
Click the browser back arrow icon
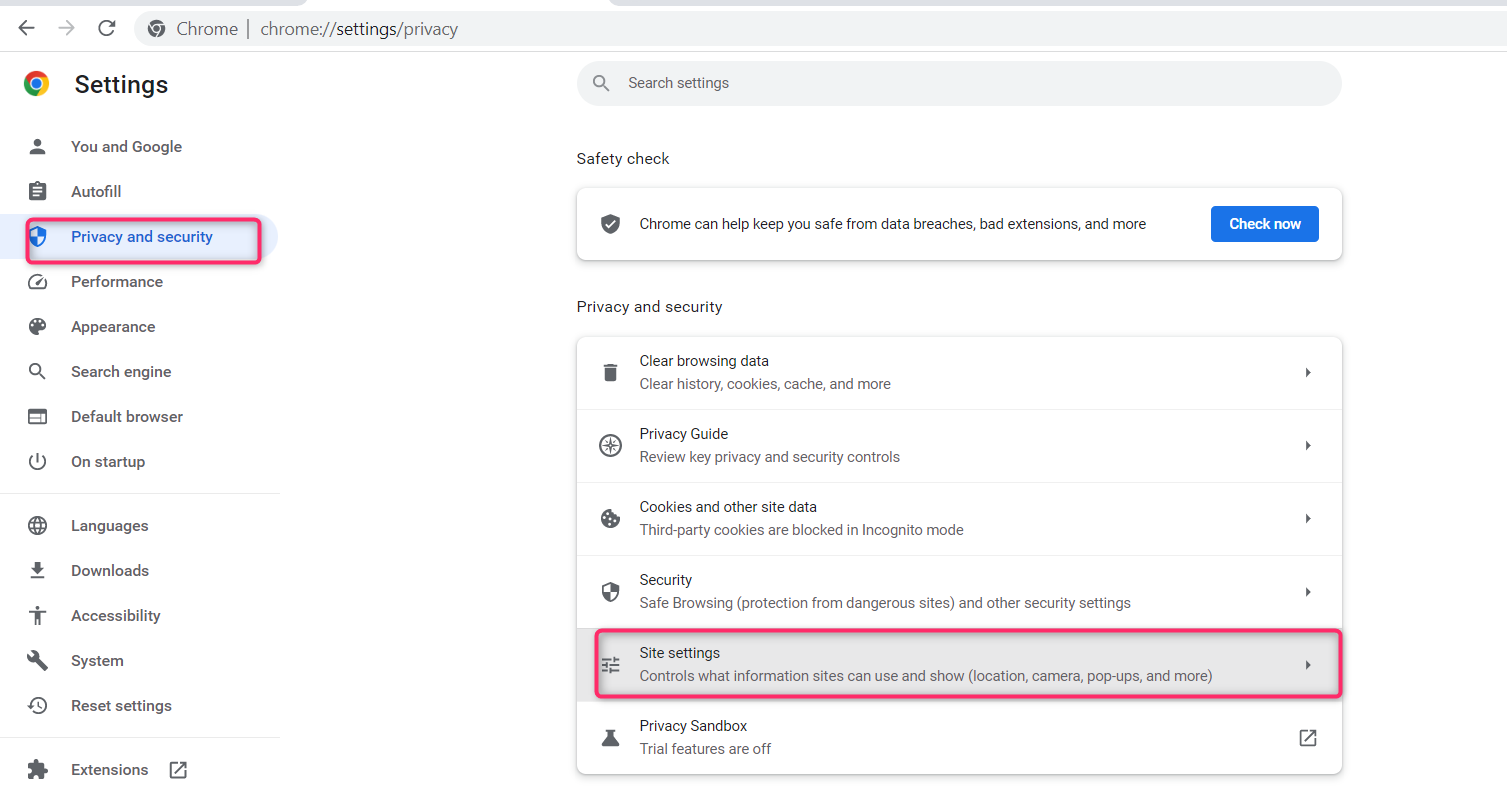point(27,29)
